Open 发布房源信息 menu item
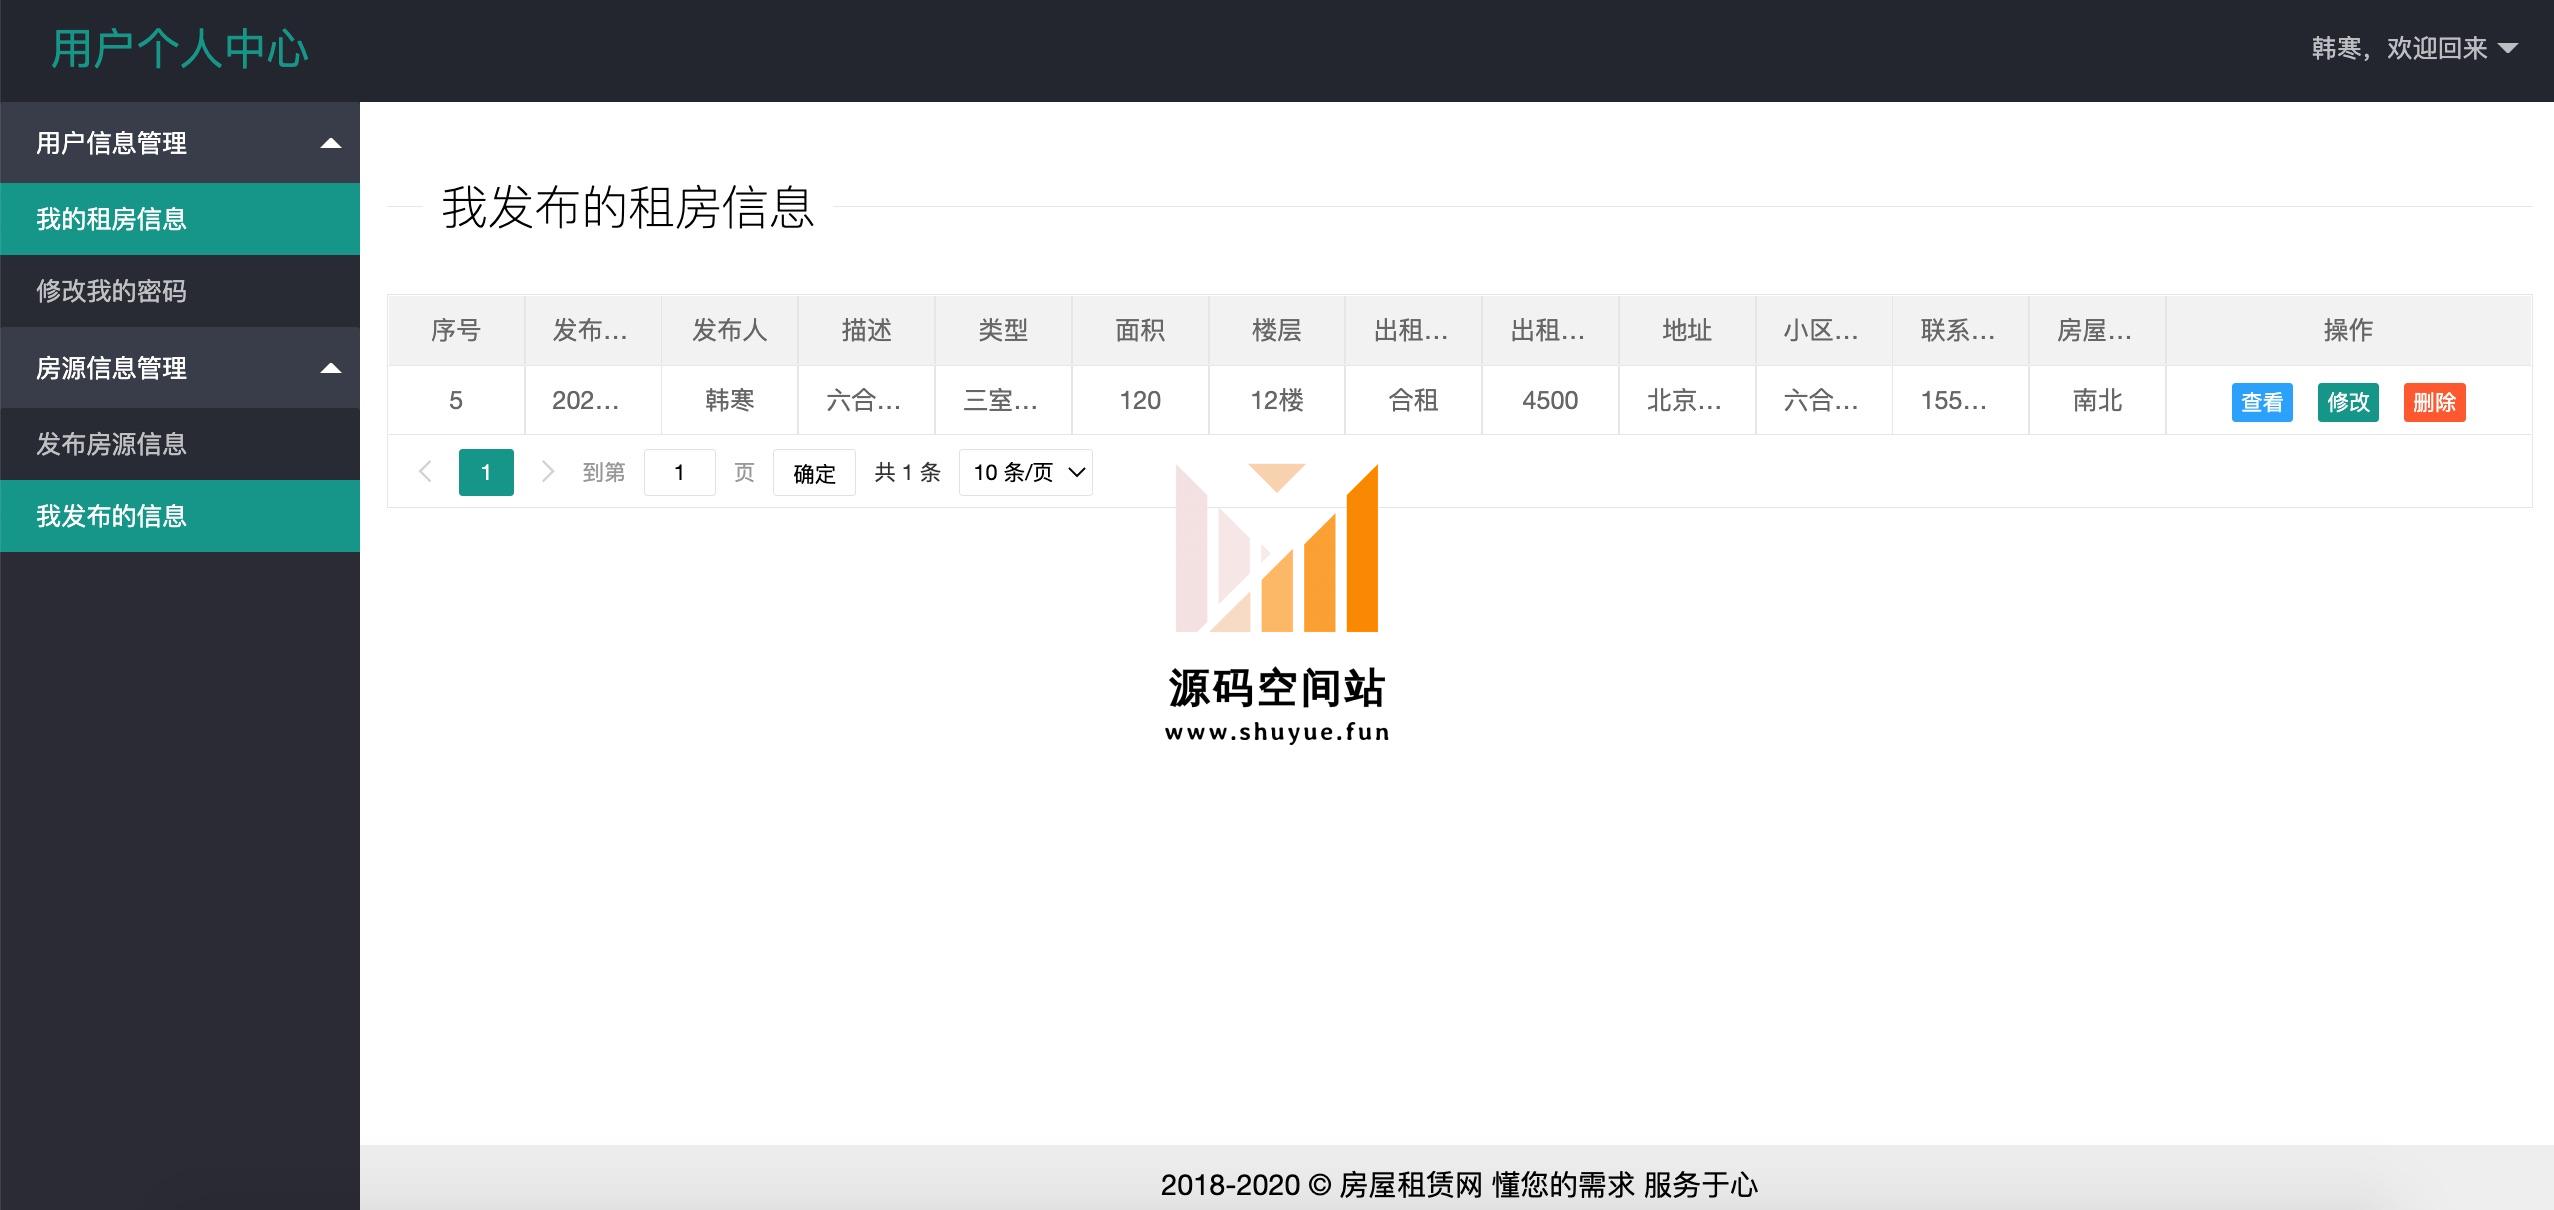Screen dimensions: 2554x1210 (180, 444)
